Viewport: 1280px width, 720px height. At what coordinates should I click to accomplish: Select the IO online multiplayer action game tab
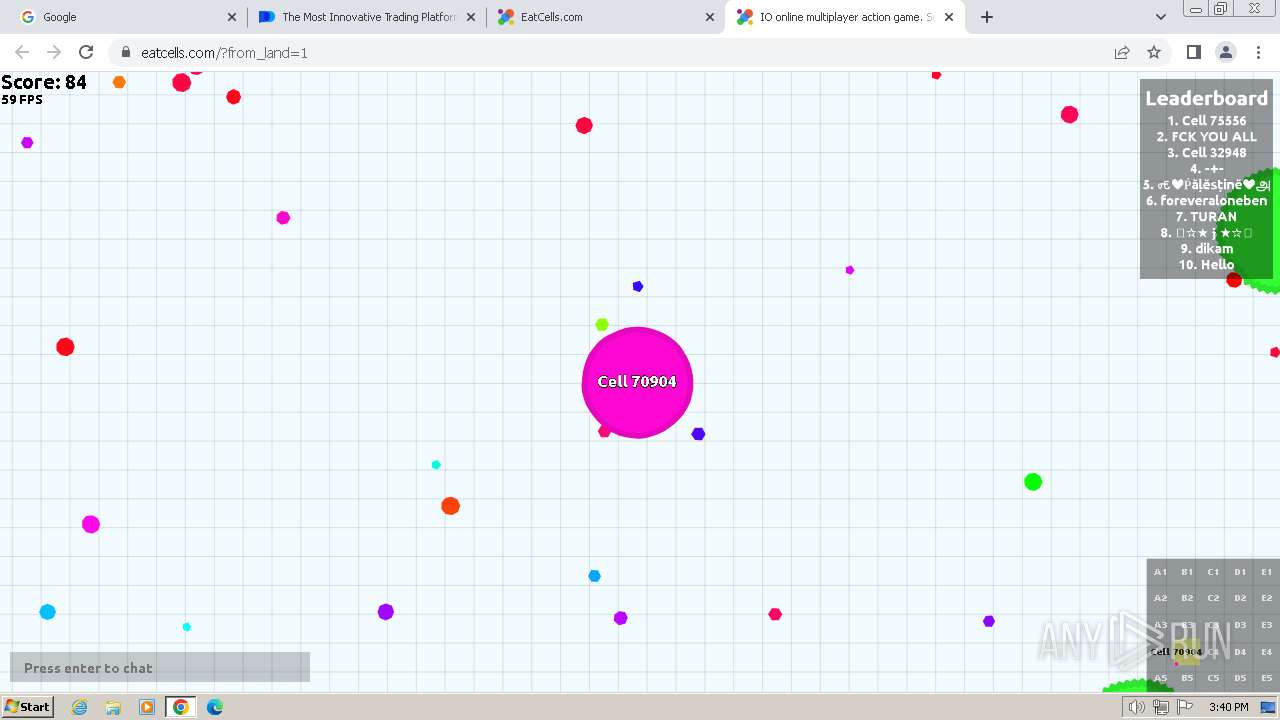tap(846, 17)
